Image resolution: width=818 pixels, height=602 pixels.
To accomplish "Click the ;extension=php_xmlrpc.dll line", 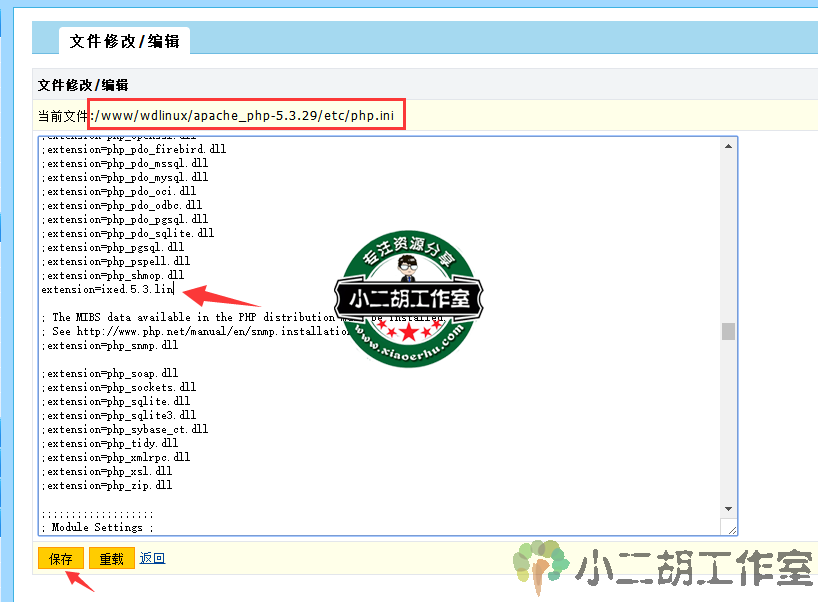I will click(x=116, y=457).
